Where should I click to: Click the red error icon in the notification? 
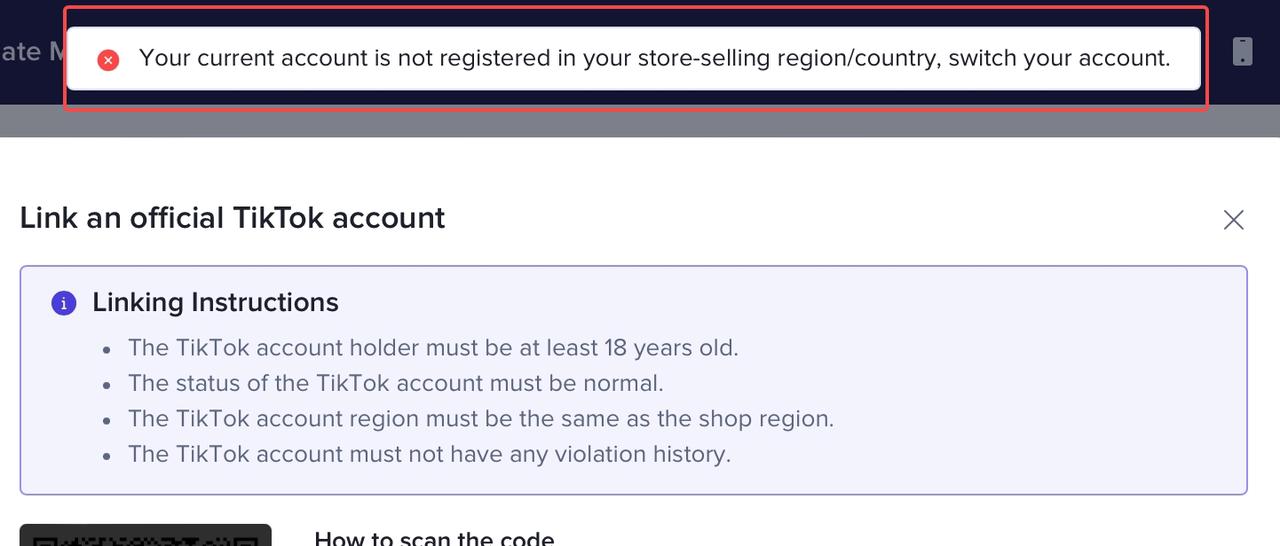[108, 59]
